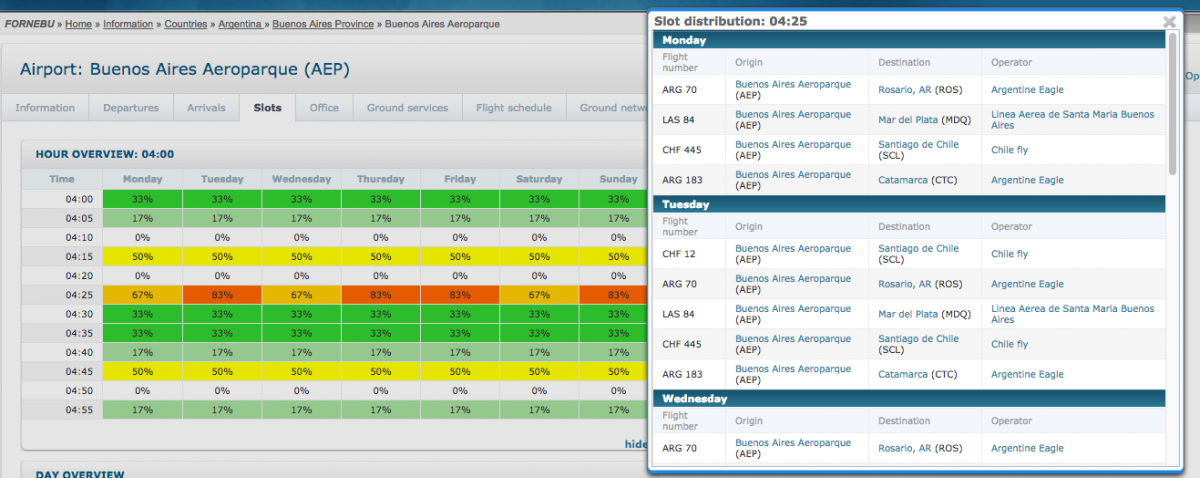Click Wednesday 04:10 cell showing 0%
Viewport: 1200px width, 478px height.
[301, 238]
